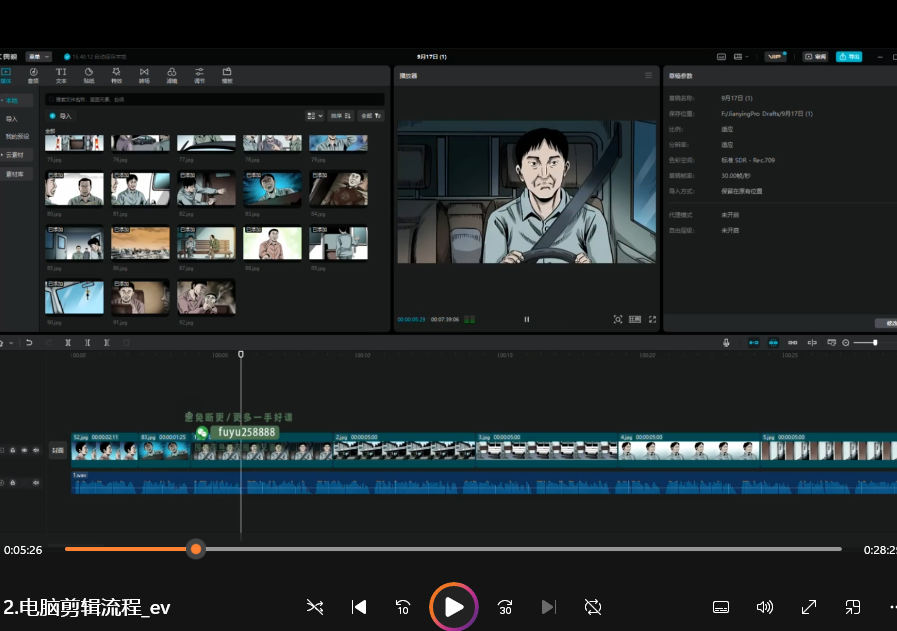This screenshot has width=897, height=631.
Task: Open the 排序 sort dropdown
Action: pos(341,116)
